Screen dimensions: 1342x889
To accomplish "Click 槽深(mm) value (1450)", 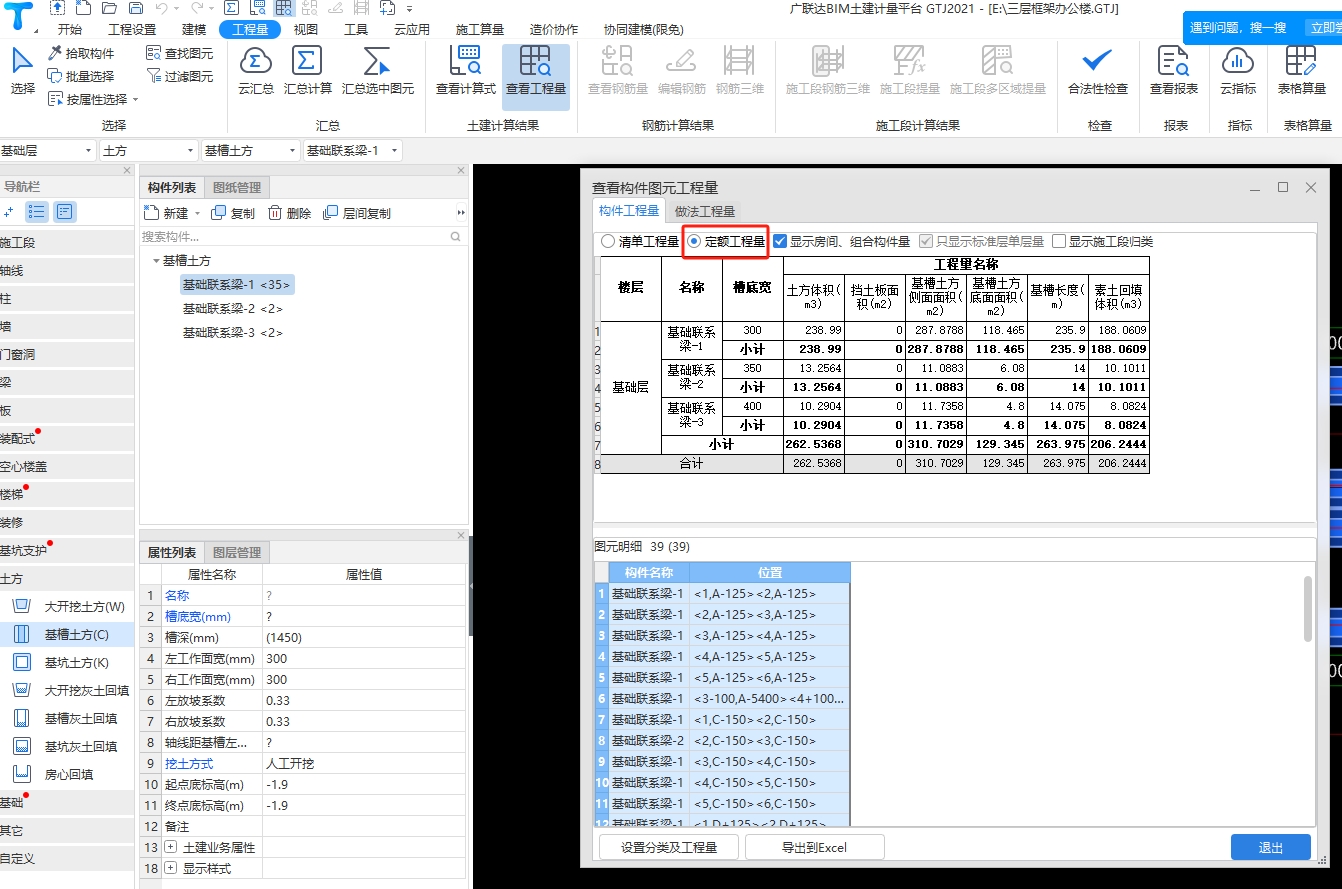I will click(x=364, y=637).
